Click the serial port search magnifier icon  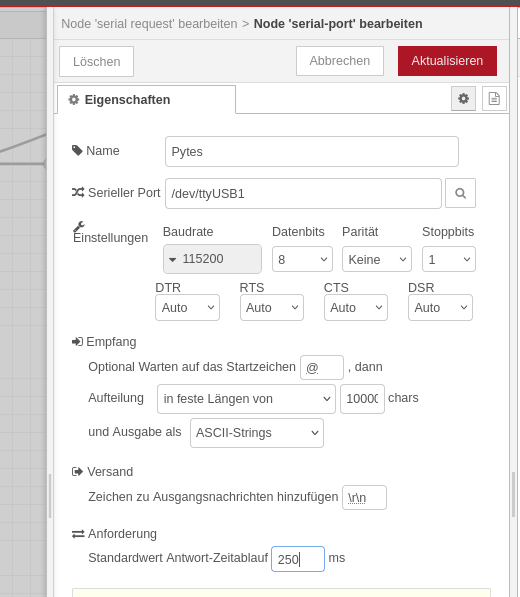tap(460, 193)
